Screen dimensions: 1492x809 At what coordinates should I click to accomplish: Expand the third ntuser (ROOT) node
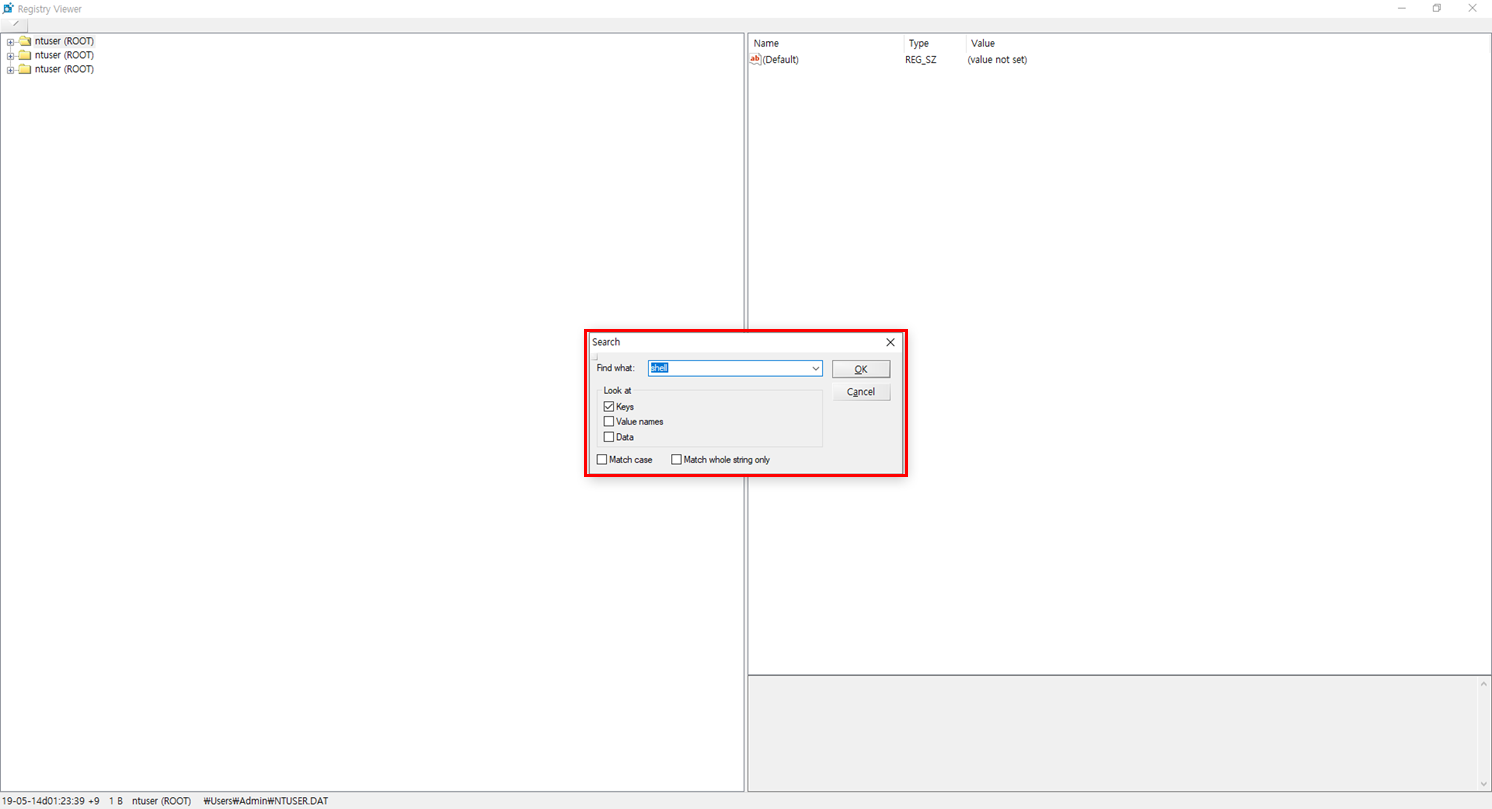10,70
